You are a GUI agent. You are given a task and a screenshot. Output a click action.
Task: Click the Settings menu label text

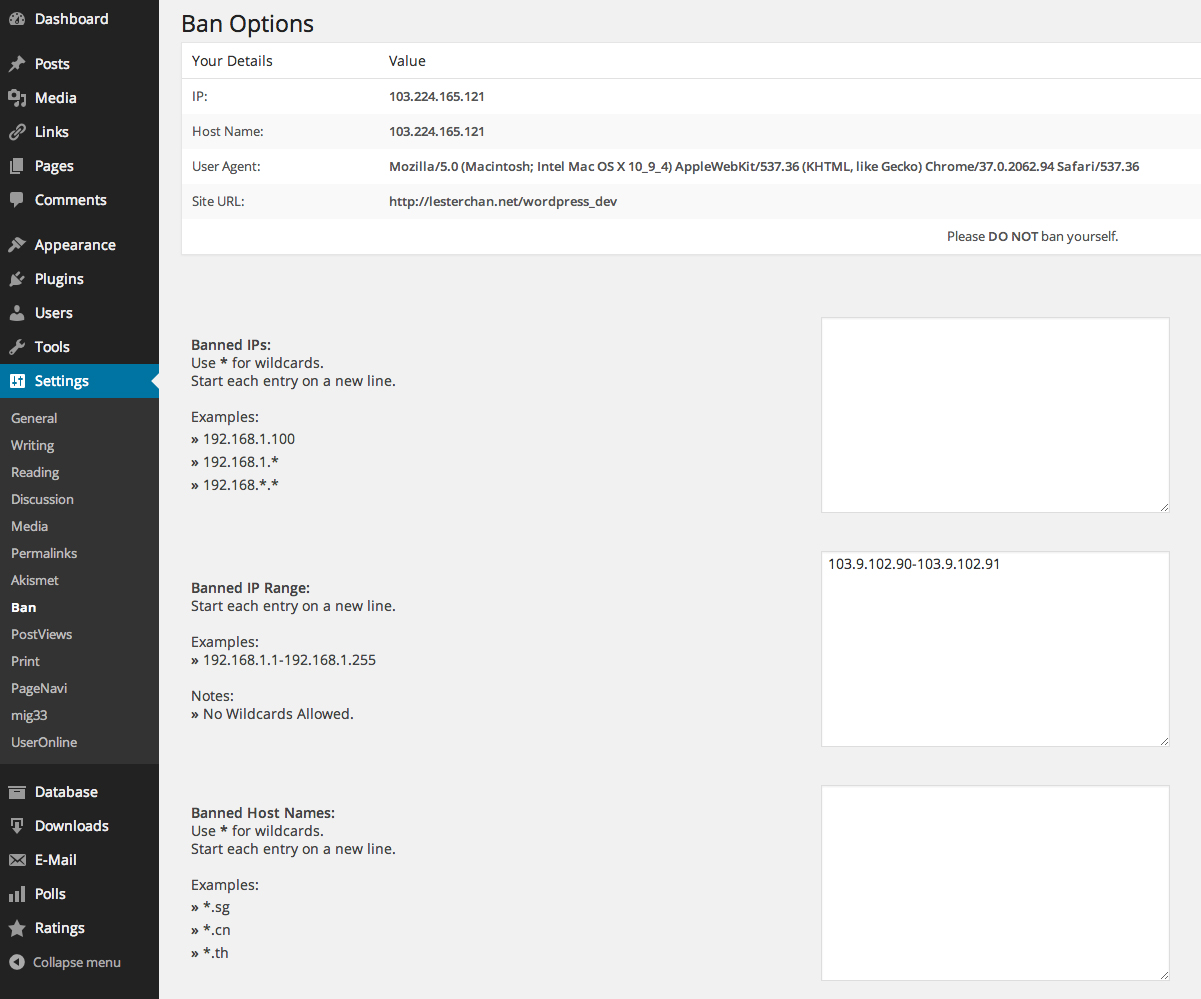tap(62, 381)
